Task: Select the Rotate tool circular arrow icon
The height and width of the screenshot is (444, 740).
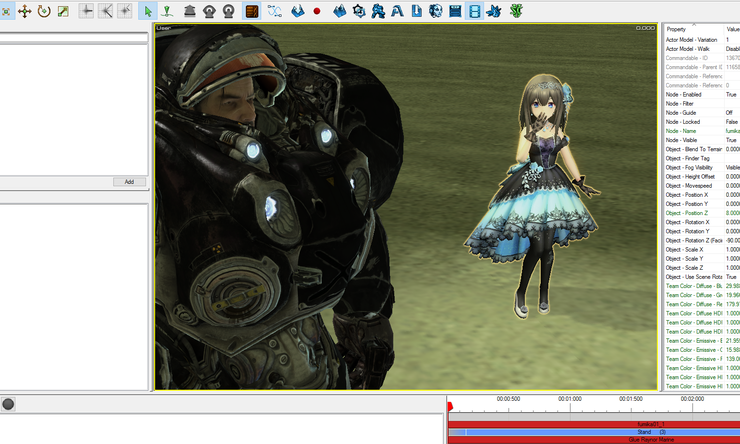Action: point(44,11)
